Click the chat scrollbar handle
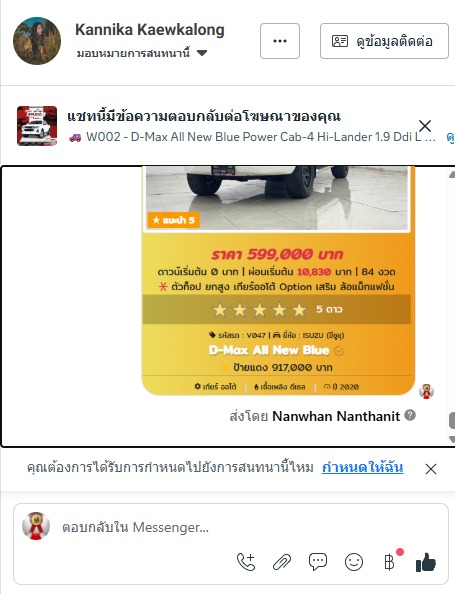Viewport: 455px width, 594px height. 452,420
